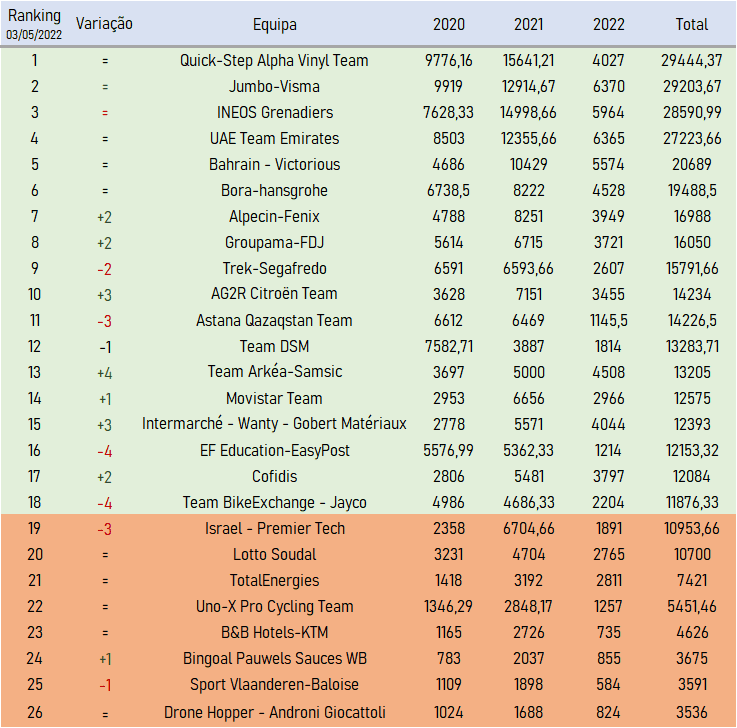
Task: Select the 2022 column header
Action: pyautogui.click(x=608, y=24)
